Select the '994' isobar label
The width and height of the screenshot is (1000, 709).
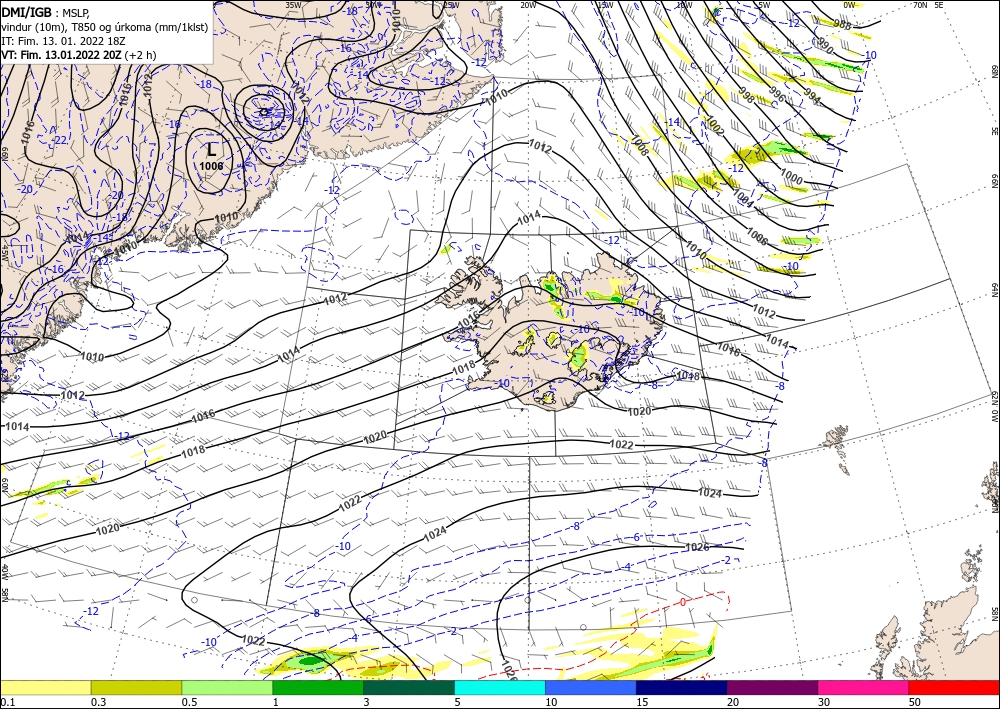[x=811, y=95]
